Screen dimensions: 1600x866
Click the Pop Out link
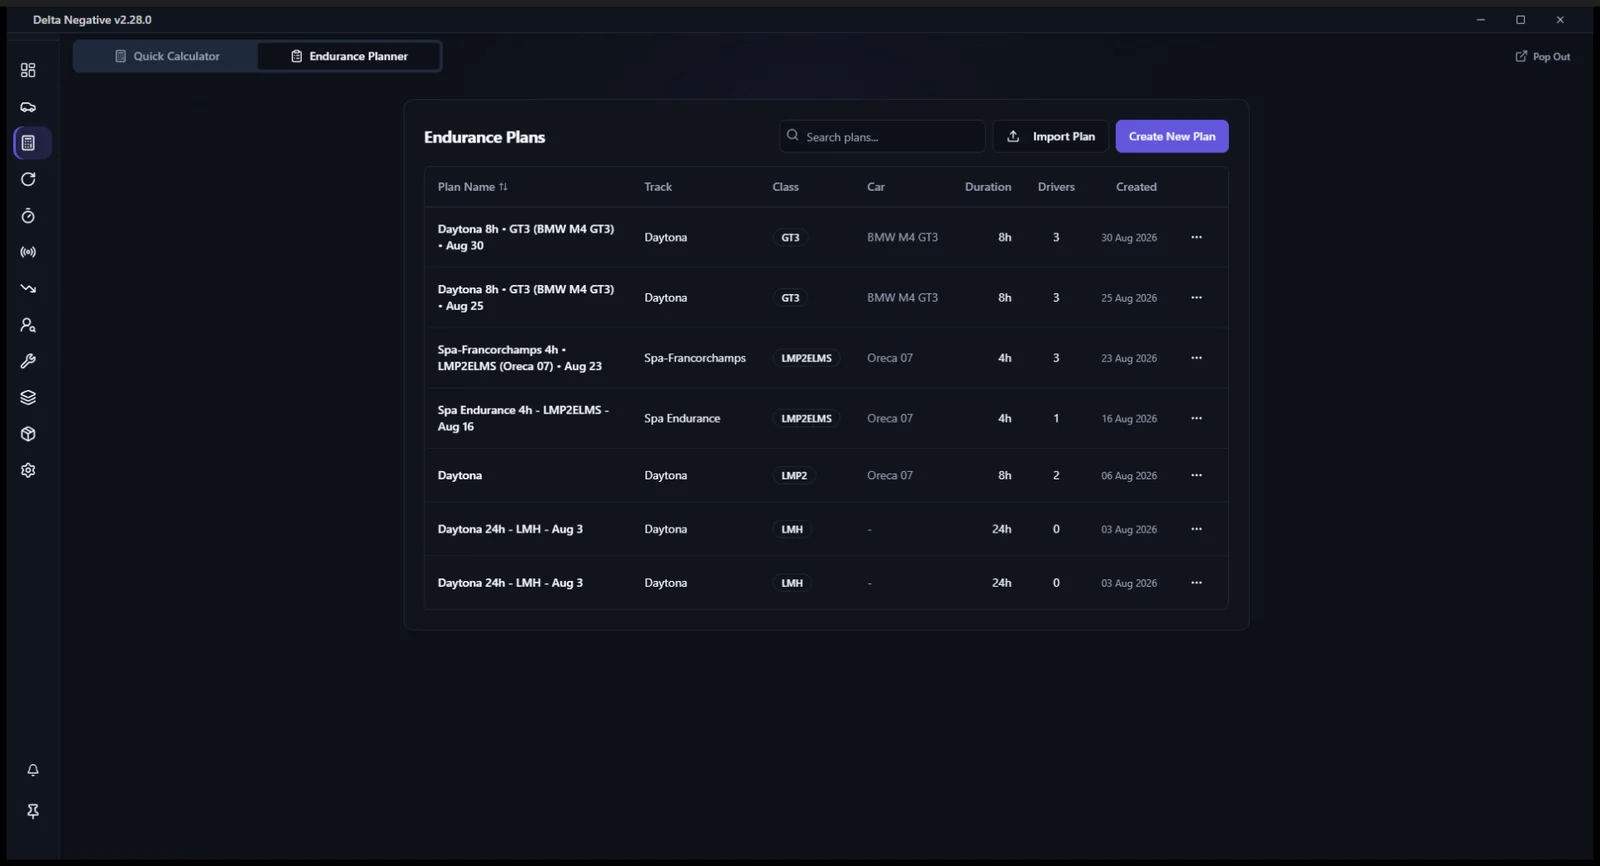coord(1543,57)
